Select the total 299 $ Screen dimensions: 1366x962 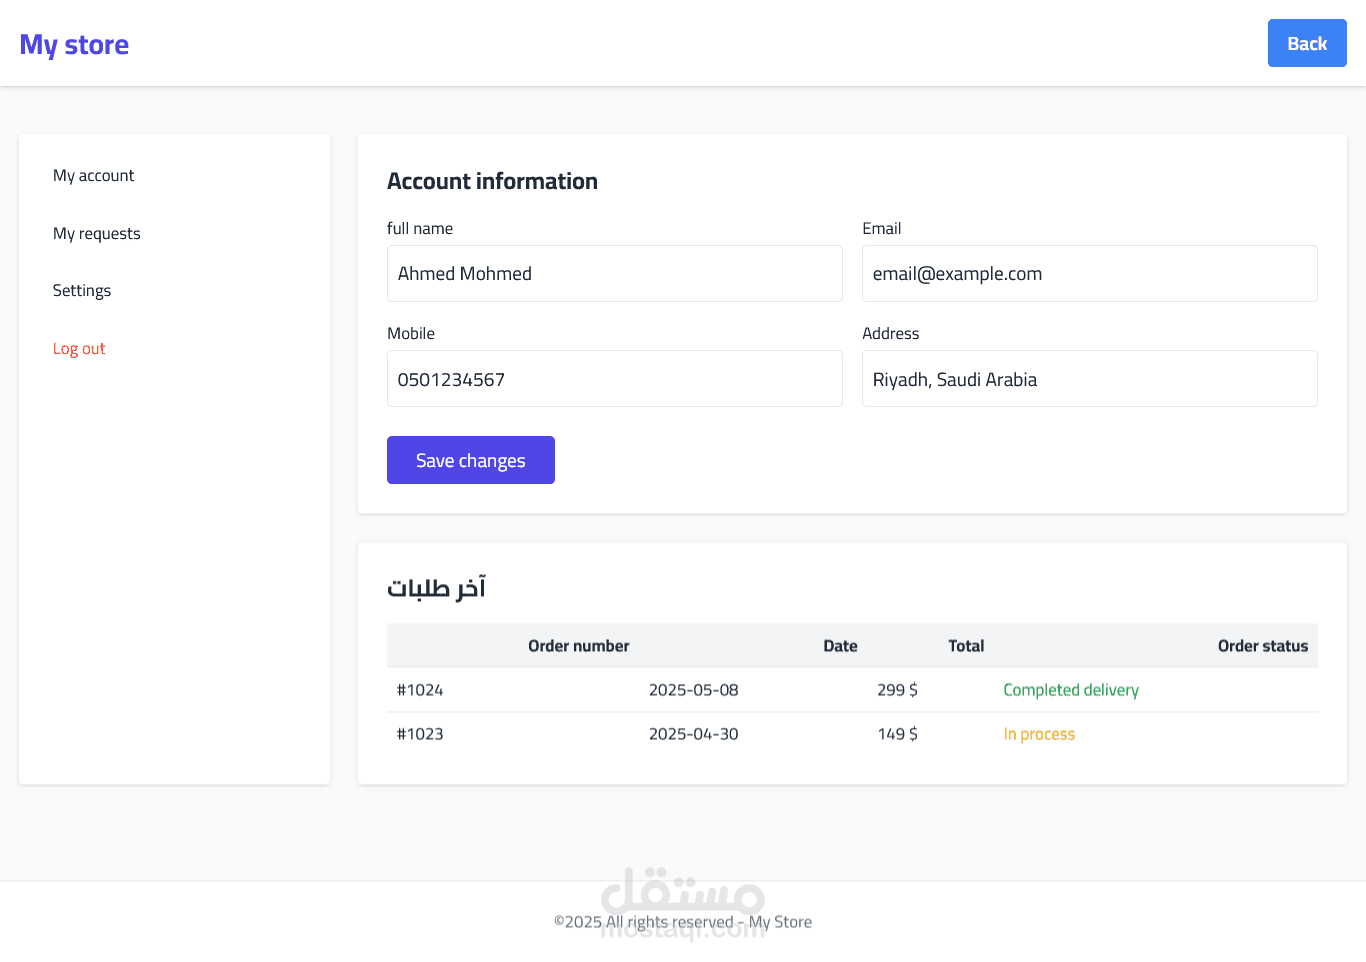(x=897, y=690)
